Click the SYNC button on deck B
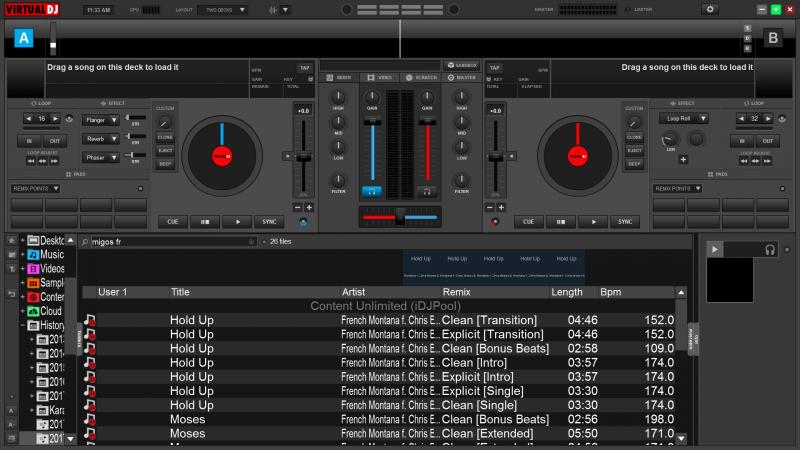 pyautogui.click(x=625, y=222)
